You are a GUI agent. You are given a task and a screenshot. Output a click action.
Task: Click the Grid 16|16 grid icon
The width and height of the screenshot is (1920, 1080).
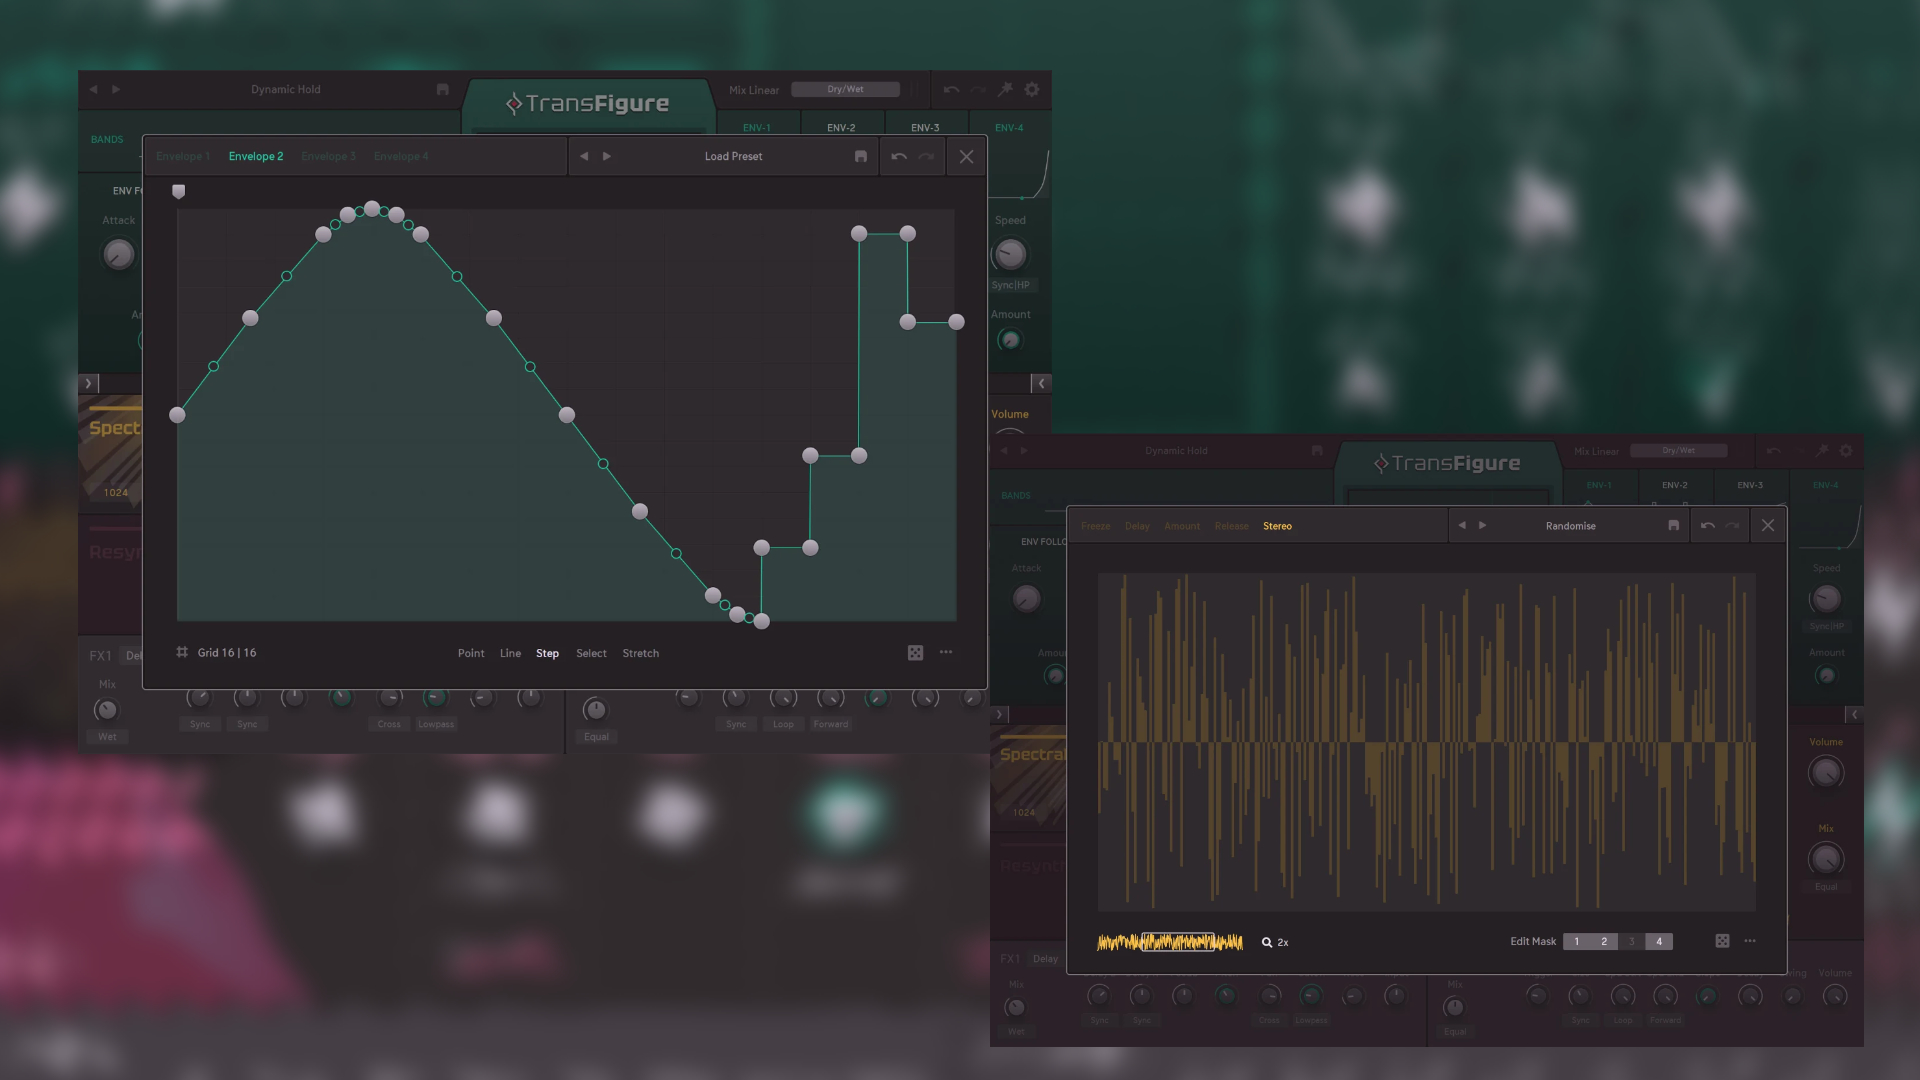coord(182,653)
